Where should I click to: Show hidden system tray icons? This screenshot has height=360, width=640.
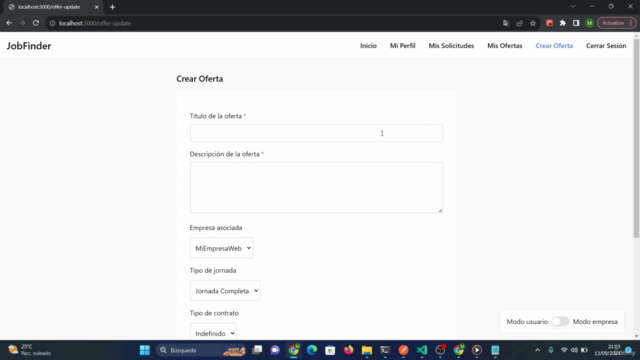tap(538, 350)
